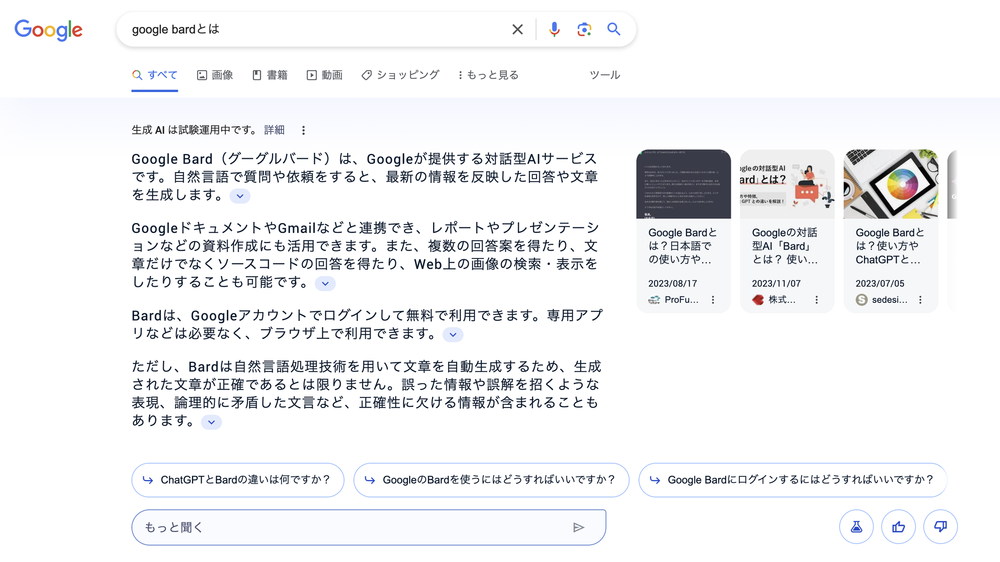The width and height of the screenshot is (1000, 562).
Task: Open Google Lens image search
Action: pyautogui.click(x=584, y=29)
